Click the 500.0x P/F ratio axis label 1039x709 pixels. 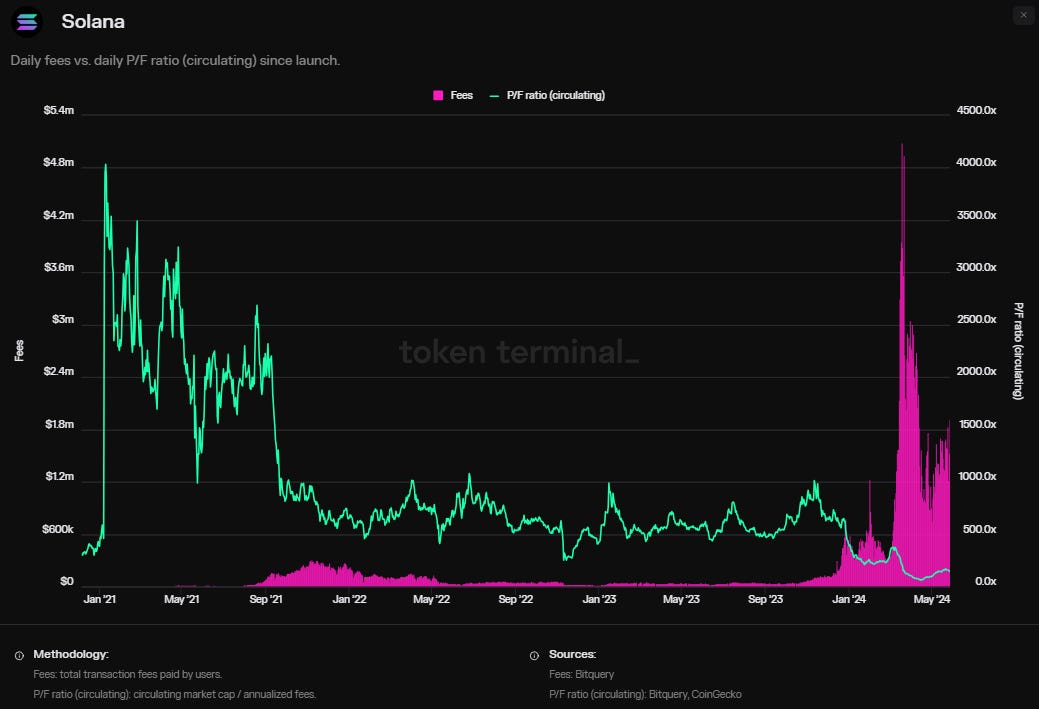pos(979,529)
